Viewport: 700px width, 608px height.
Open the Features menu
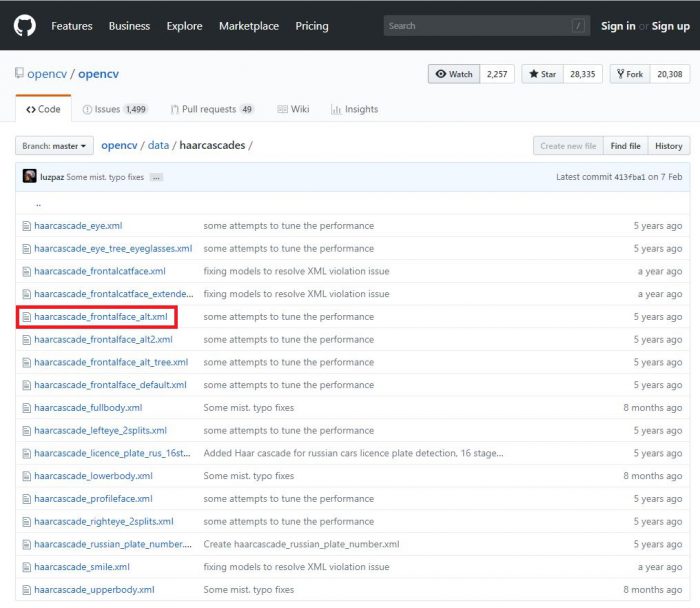[x=71, y=26]
